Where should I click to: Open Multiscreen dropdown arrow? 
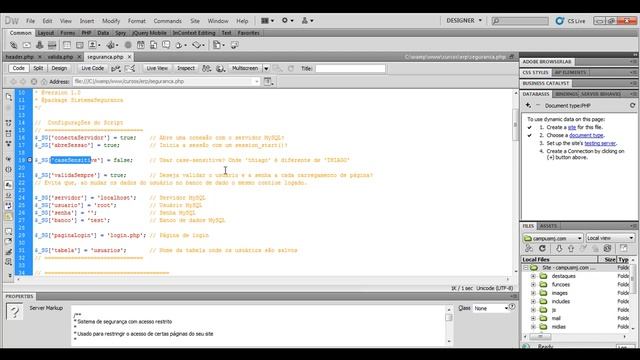pyautogui.click(x=266, y=69)
